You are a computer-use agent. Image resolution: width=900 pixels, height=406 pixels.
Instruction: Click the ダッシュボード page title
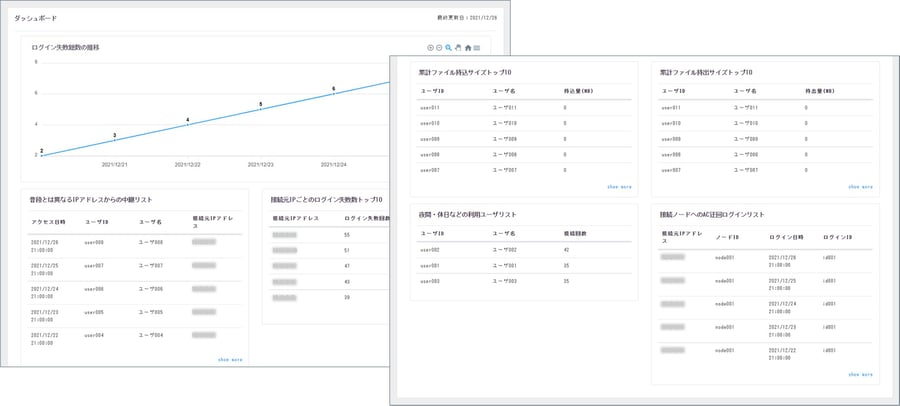pyautogui.click(x=36, y=18)
